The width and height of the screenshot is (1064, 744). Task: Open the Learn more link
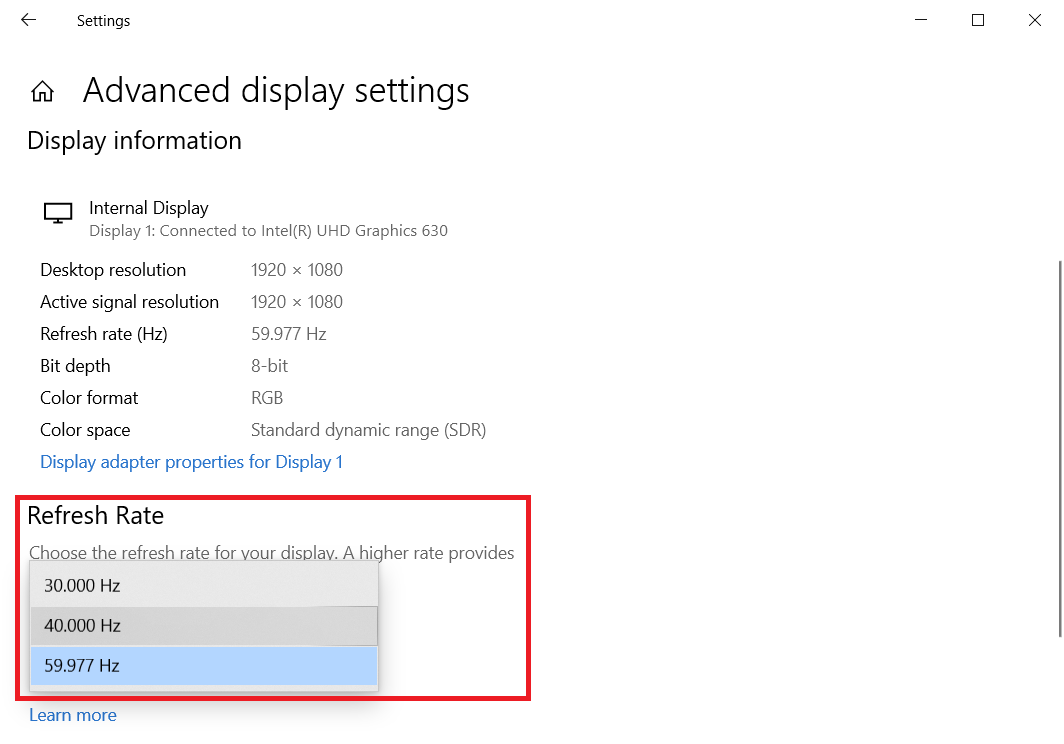tap(73, 715)
